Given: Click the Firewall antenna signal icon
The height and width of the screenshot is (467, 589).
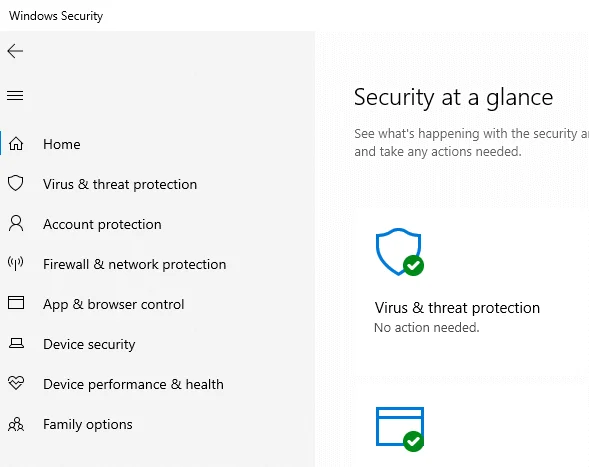Looking at the screenshot, I should coord(16,263).
